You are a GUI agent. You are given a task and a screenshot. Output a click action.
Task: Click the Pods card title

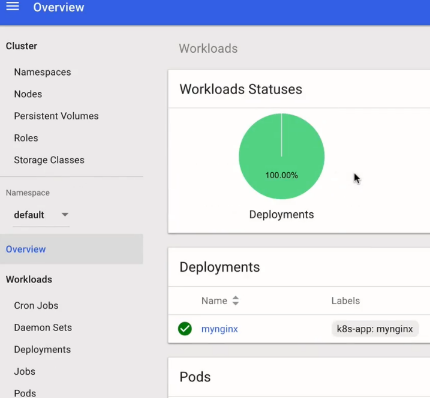[x=195, y=377]
